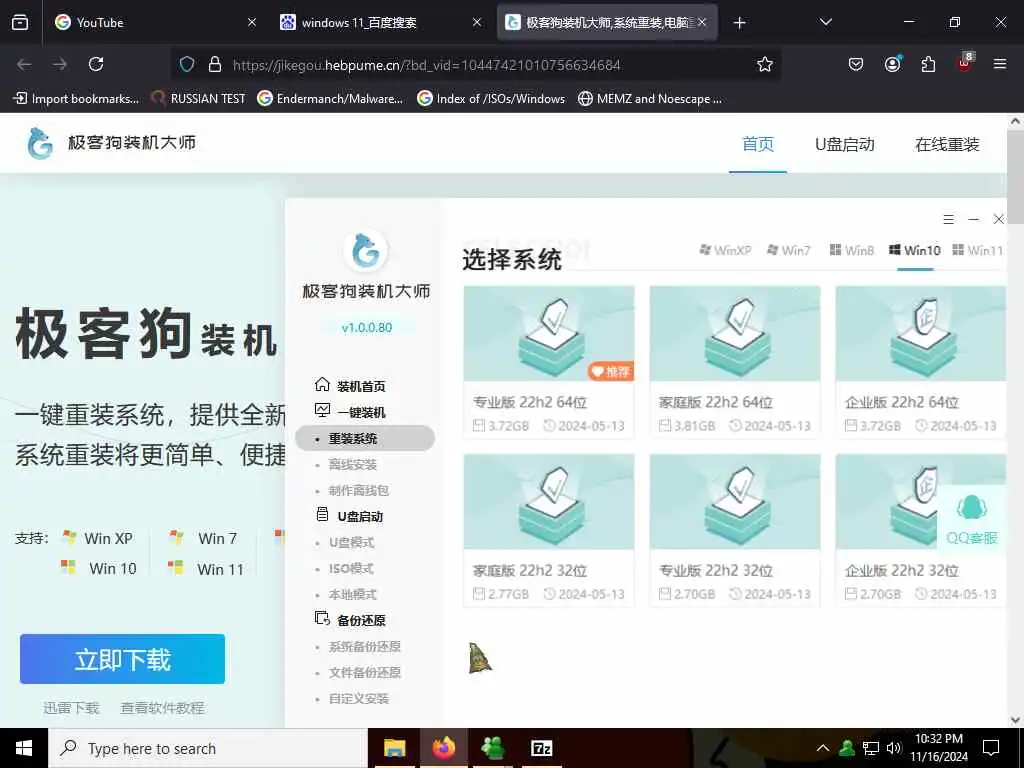Open the tracking protection shield icon
The height and width of the screenshot is (768, 1024).
pos(187,64)
